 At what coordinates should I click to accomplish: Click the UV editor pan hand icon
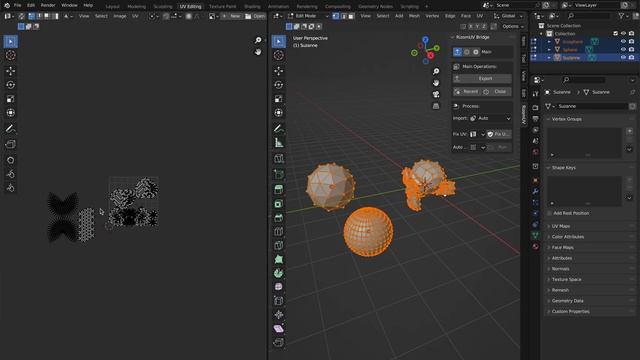click(258, 52)
